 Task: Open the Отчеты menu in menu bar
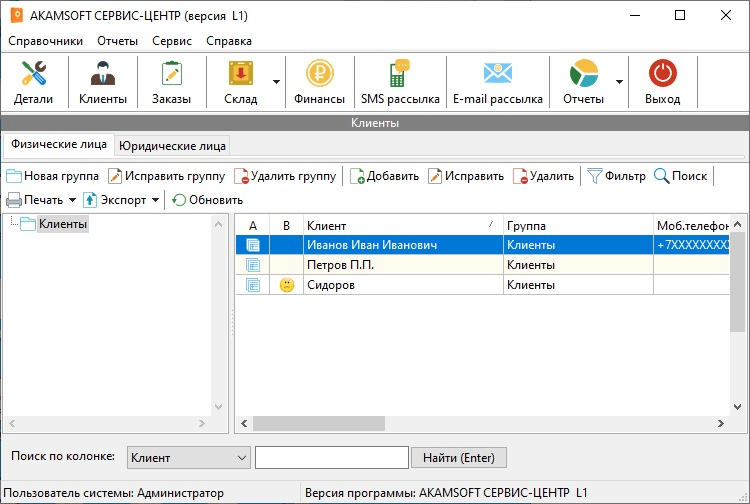click(117, 41)
